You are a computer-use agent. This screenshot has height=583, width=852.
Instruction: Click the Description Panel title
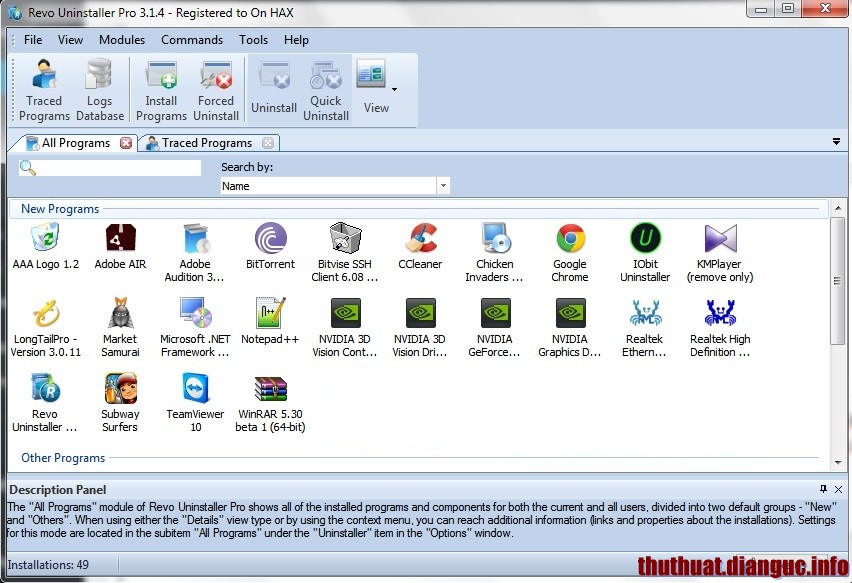point(58,490)
